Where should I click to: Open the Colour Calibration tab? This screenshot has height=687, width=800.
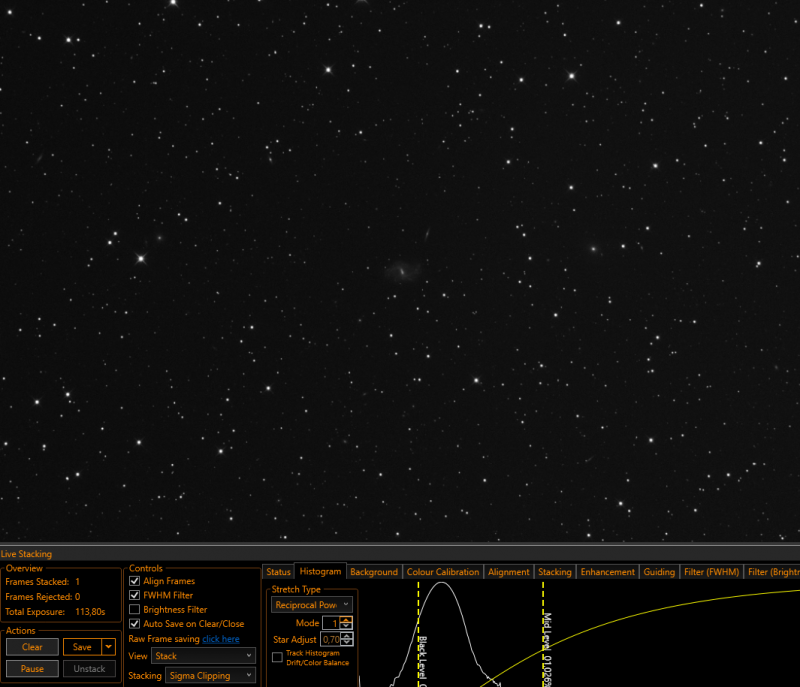point(443,572)
